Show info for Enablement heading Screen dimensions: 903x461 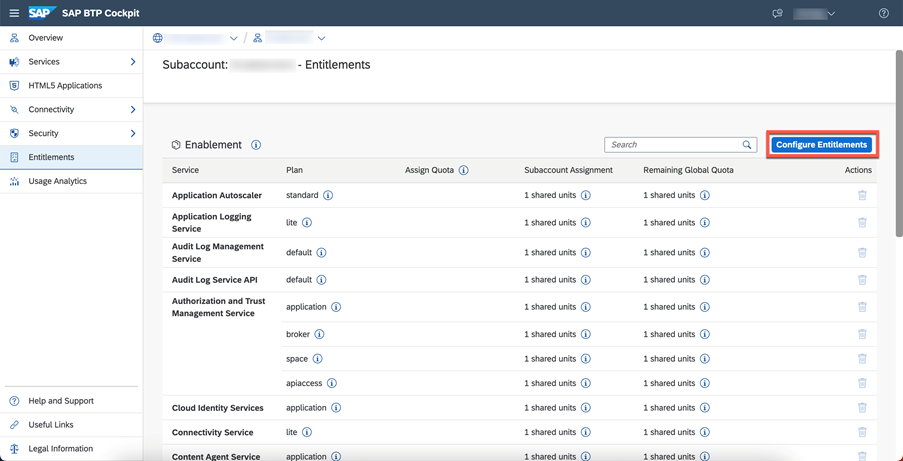point(256,145)
